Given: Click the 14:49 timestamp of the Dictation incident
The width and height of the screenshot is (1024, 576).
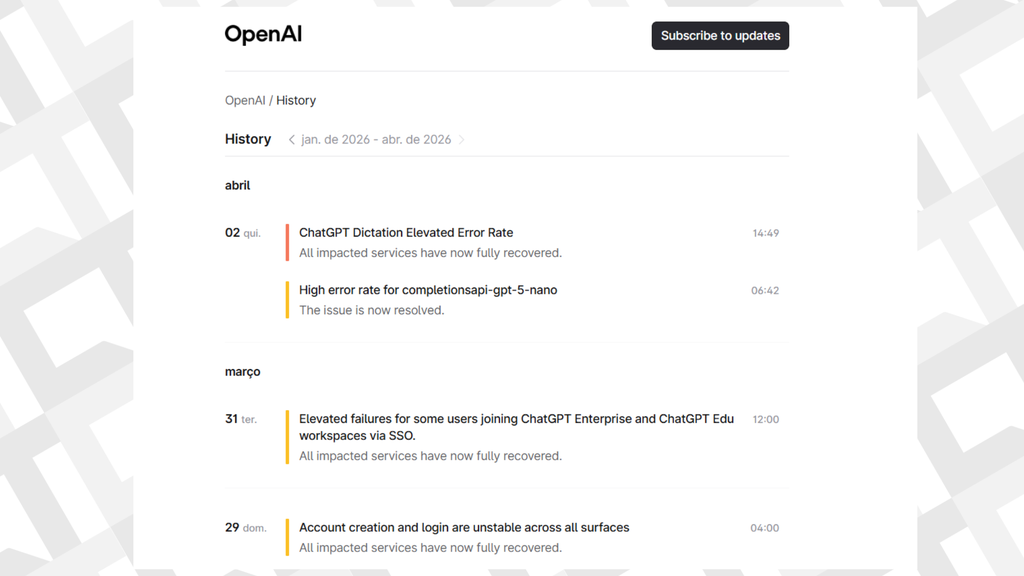Looking at the screenshot, I should pos(765,233).
